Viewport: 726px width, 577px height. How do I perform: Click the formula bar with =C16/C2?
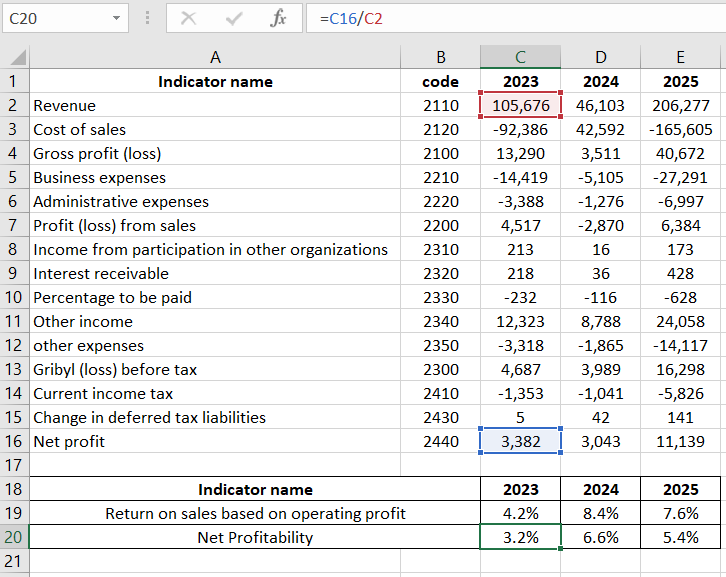coord(516,19)
